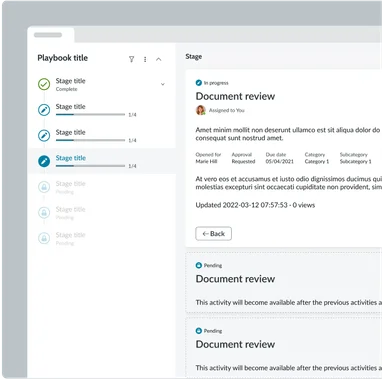Click the In progress status label
The width and height of the screenshot is (382, 379).
(216, 83)
